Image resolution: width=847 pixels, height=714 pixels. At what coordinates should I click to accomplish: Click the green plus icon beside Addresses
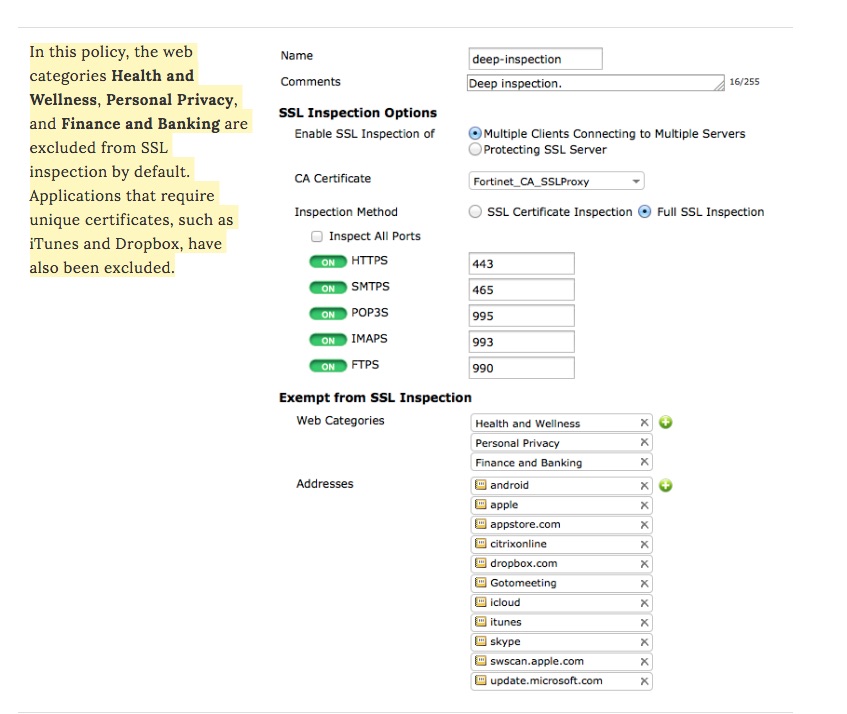coord(666,485)
